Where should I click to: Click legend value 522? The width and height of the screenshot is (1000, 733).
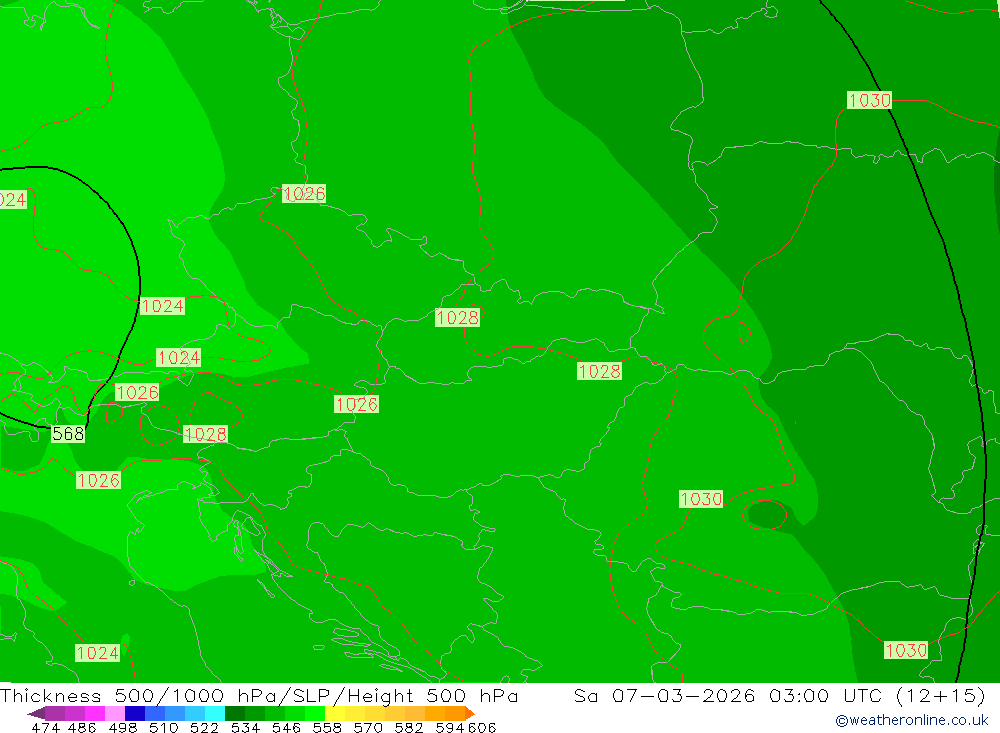204,727
